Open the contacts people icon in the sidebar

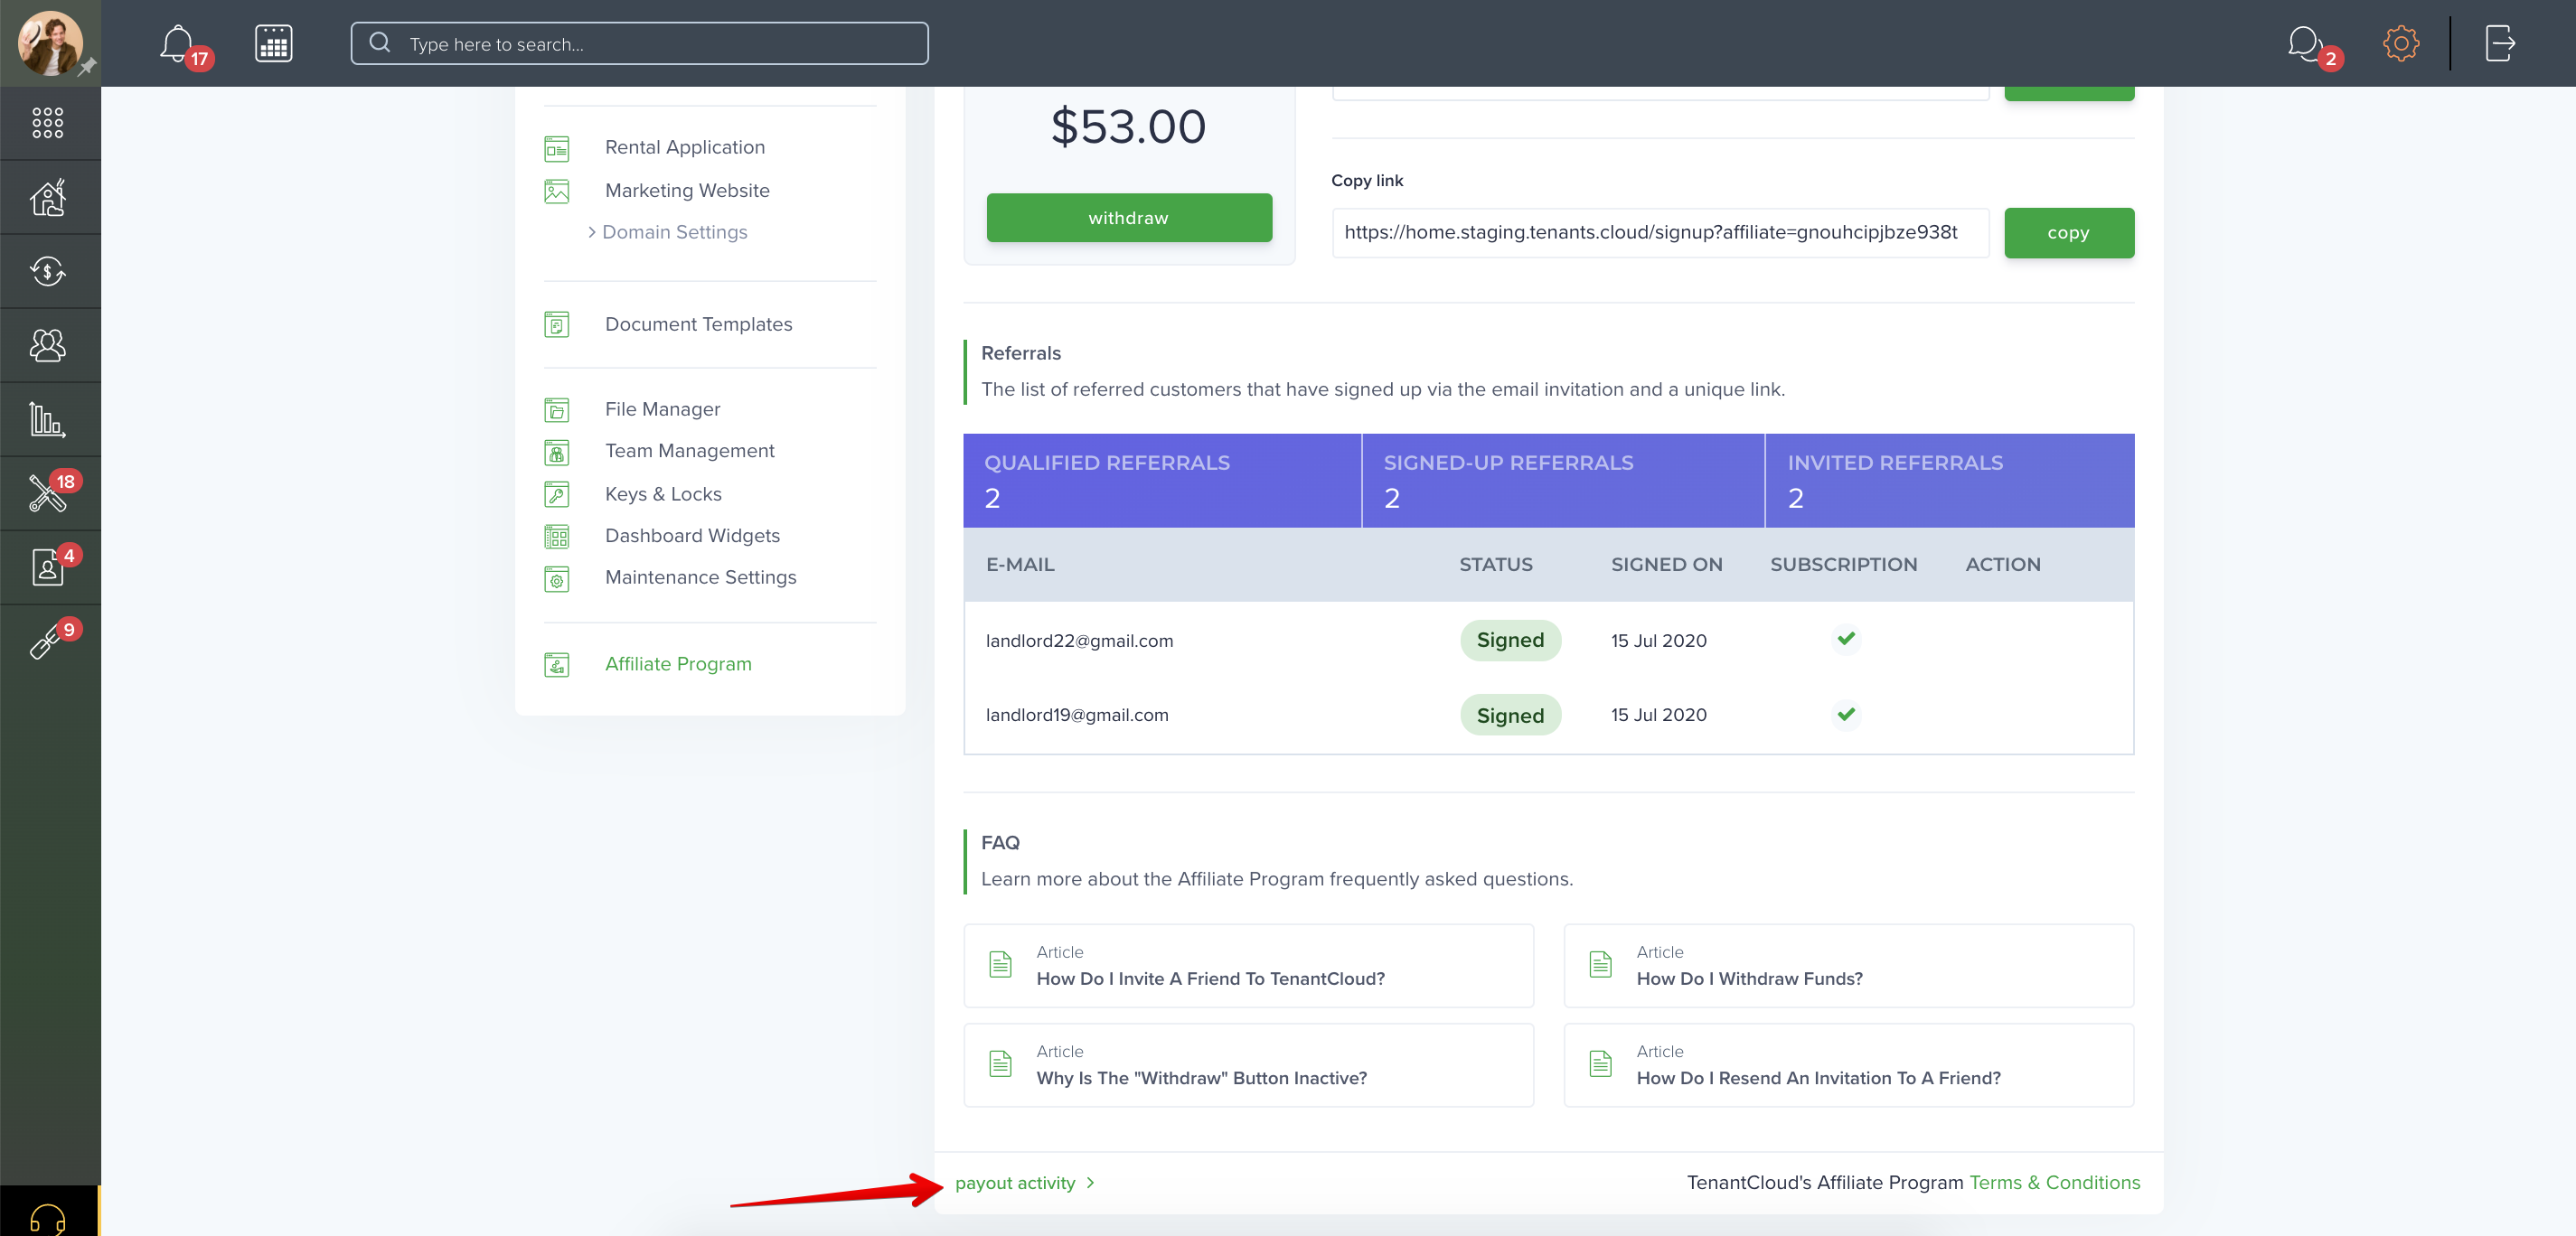[48, 345]
